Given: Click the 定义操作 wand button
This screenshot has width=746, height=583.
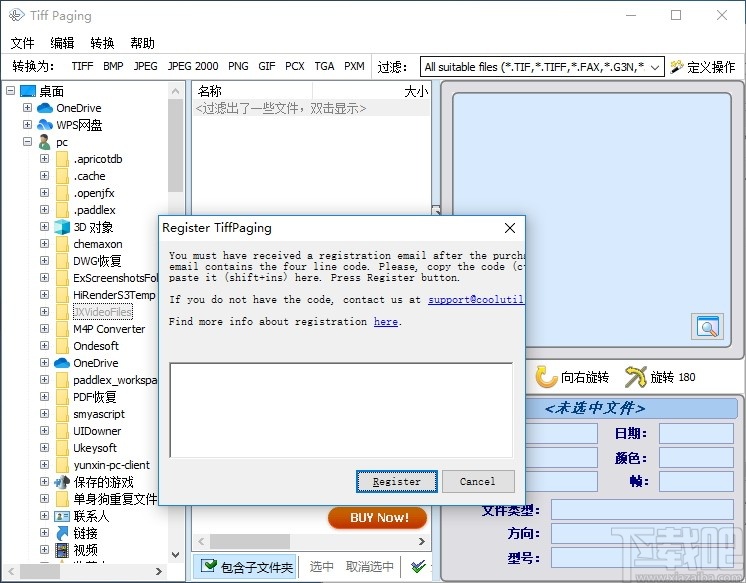Looking at the screenshot, I should pos(703,67).
